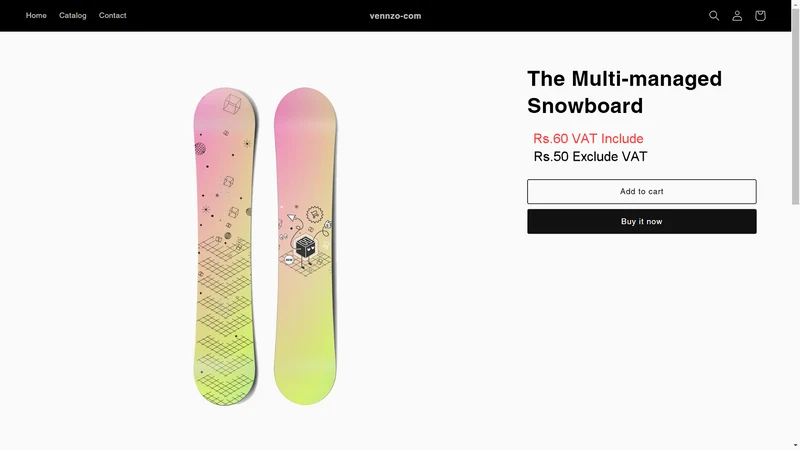Select the Contact menu link
Image resolution: width=800 pixels, height=450 pixels.
[x=112, y=15]
